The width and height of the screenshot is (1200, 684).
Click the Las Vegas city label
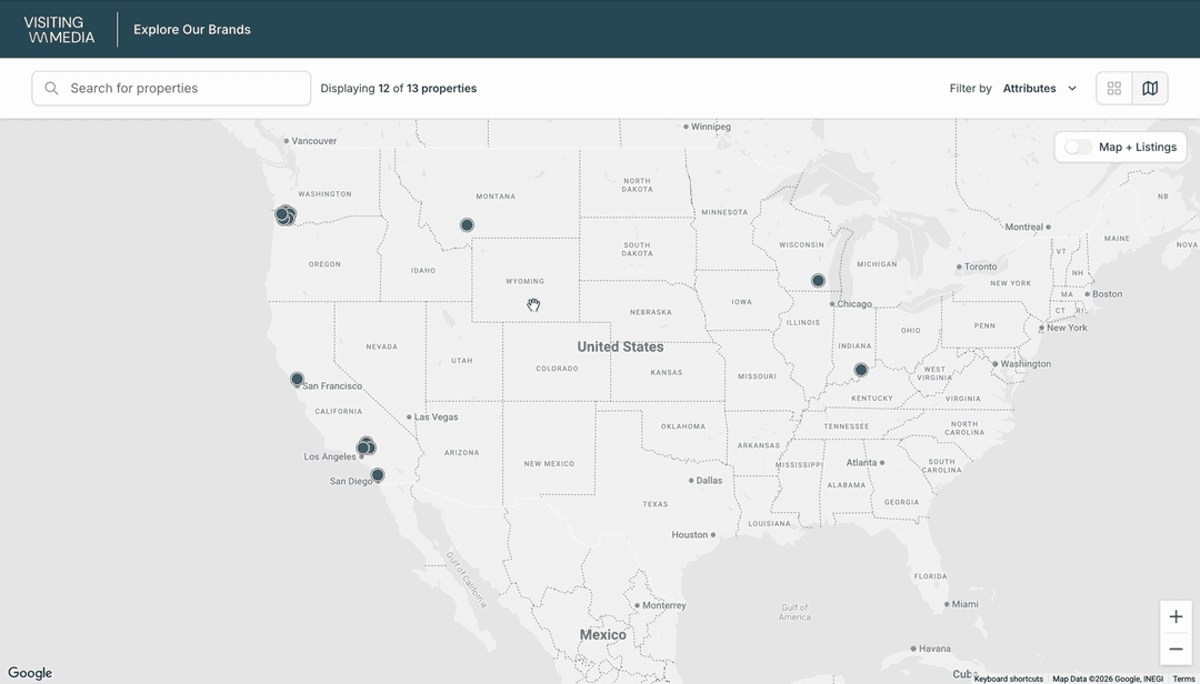point(436,417)
